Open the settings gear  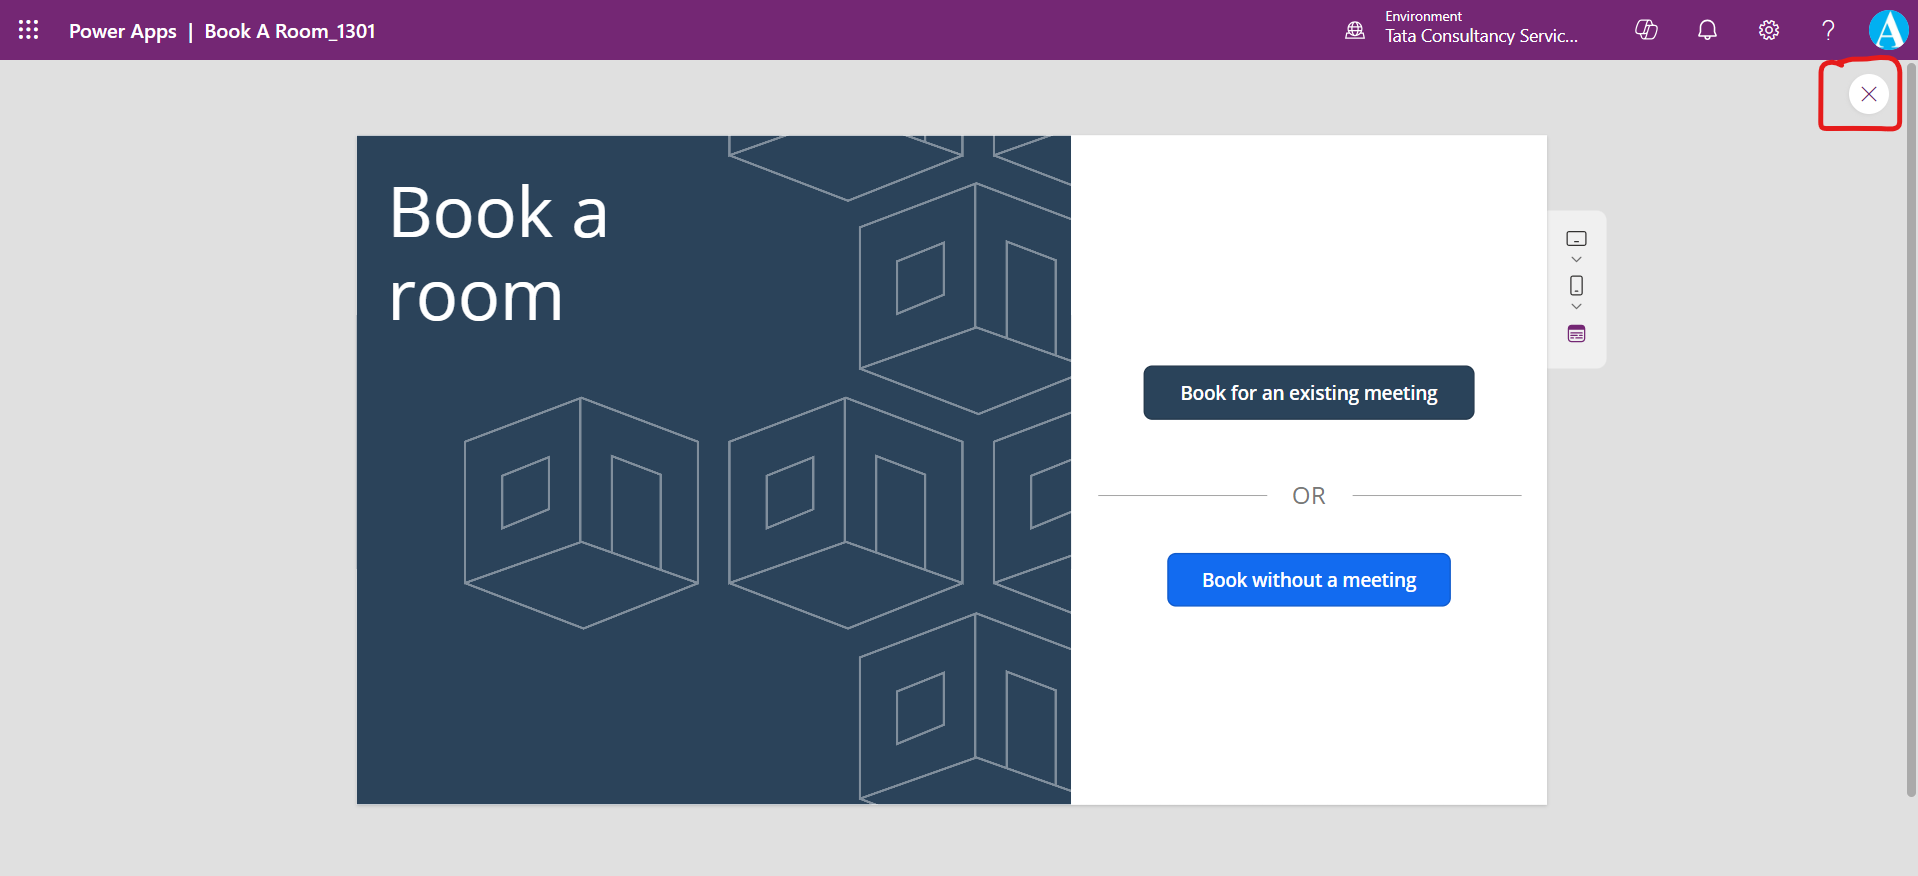click(x=1768, y=30)
